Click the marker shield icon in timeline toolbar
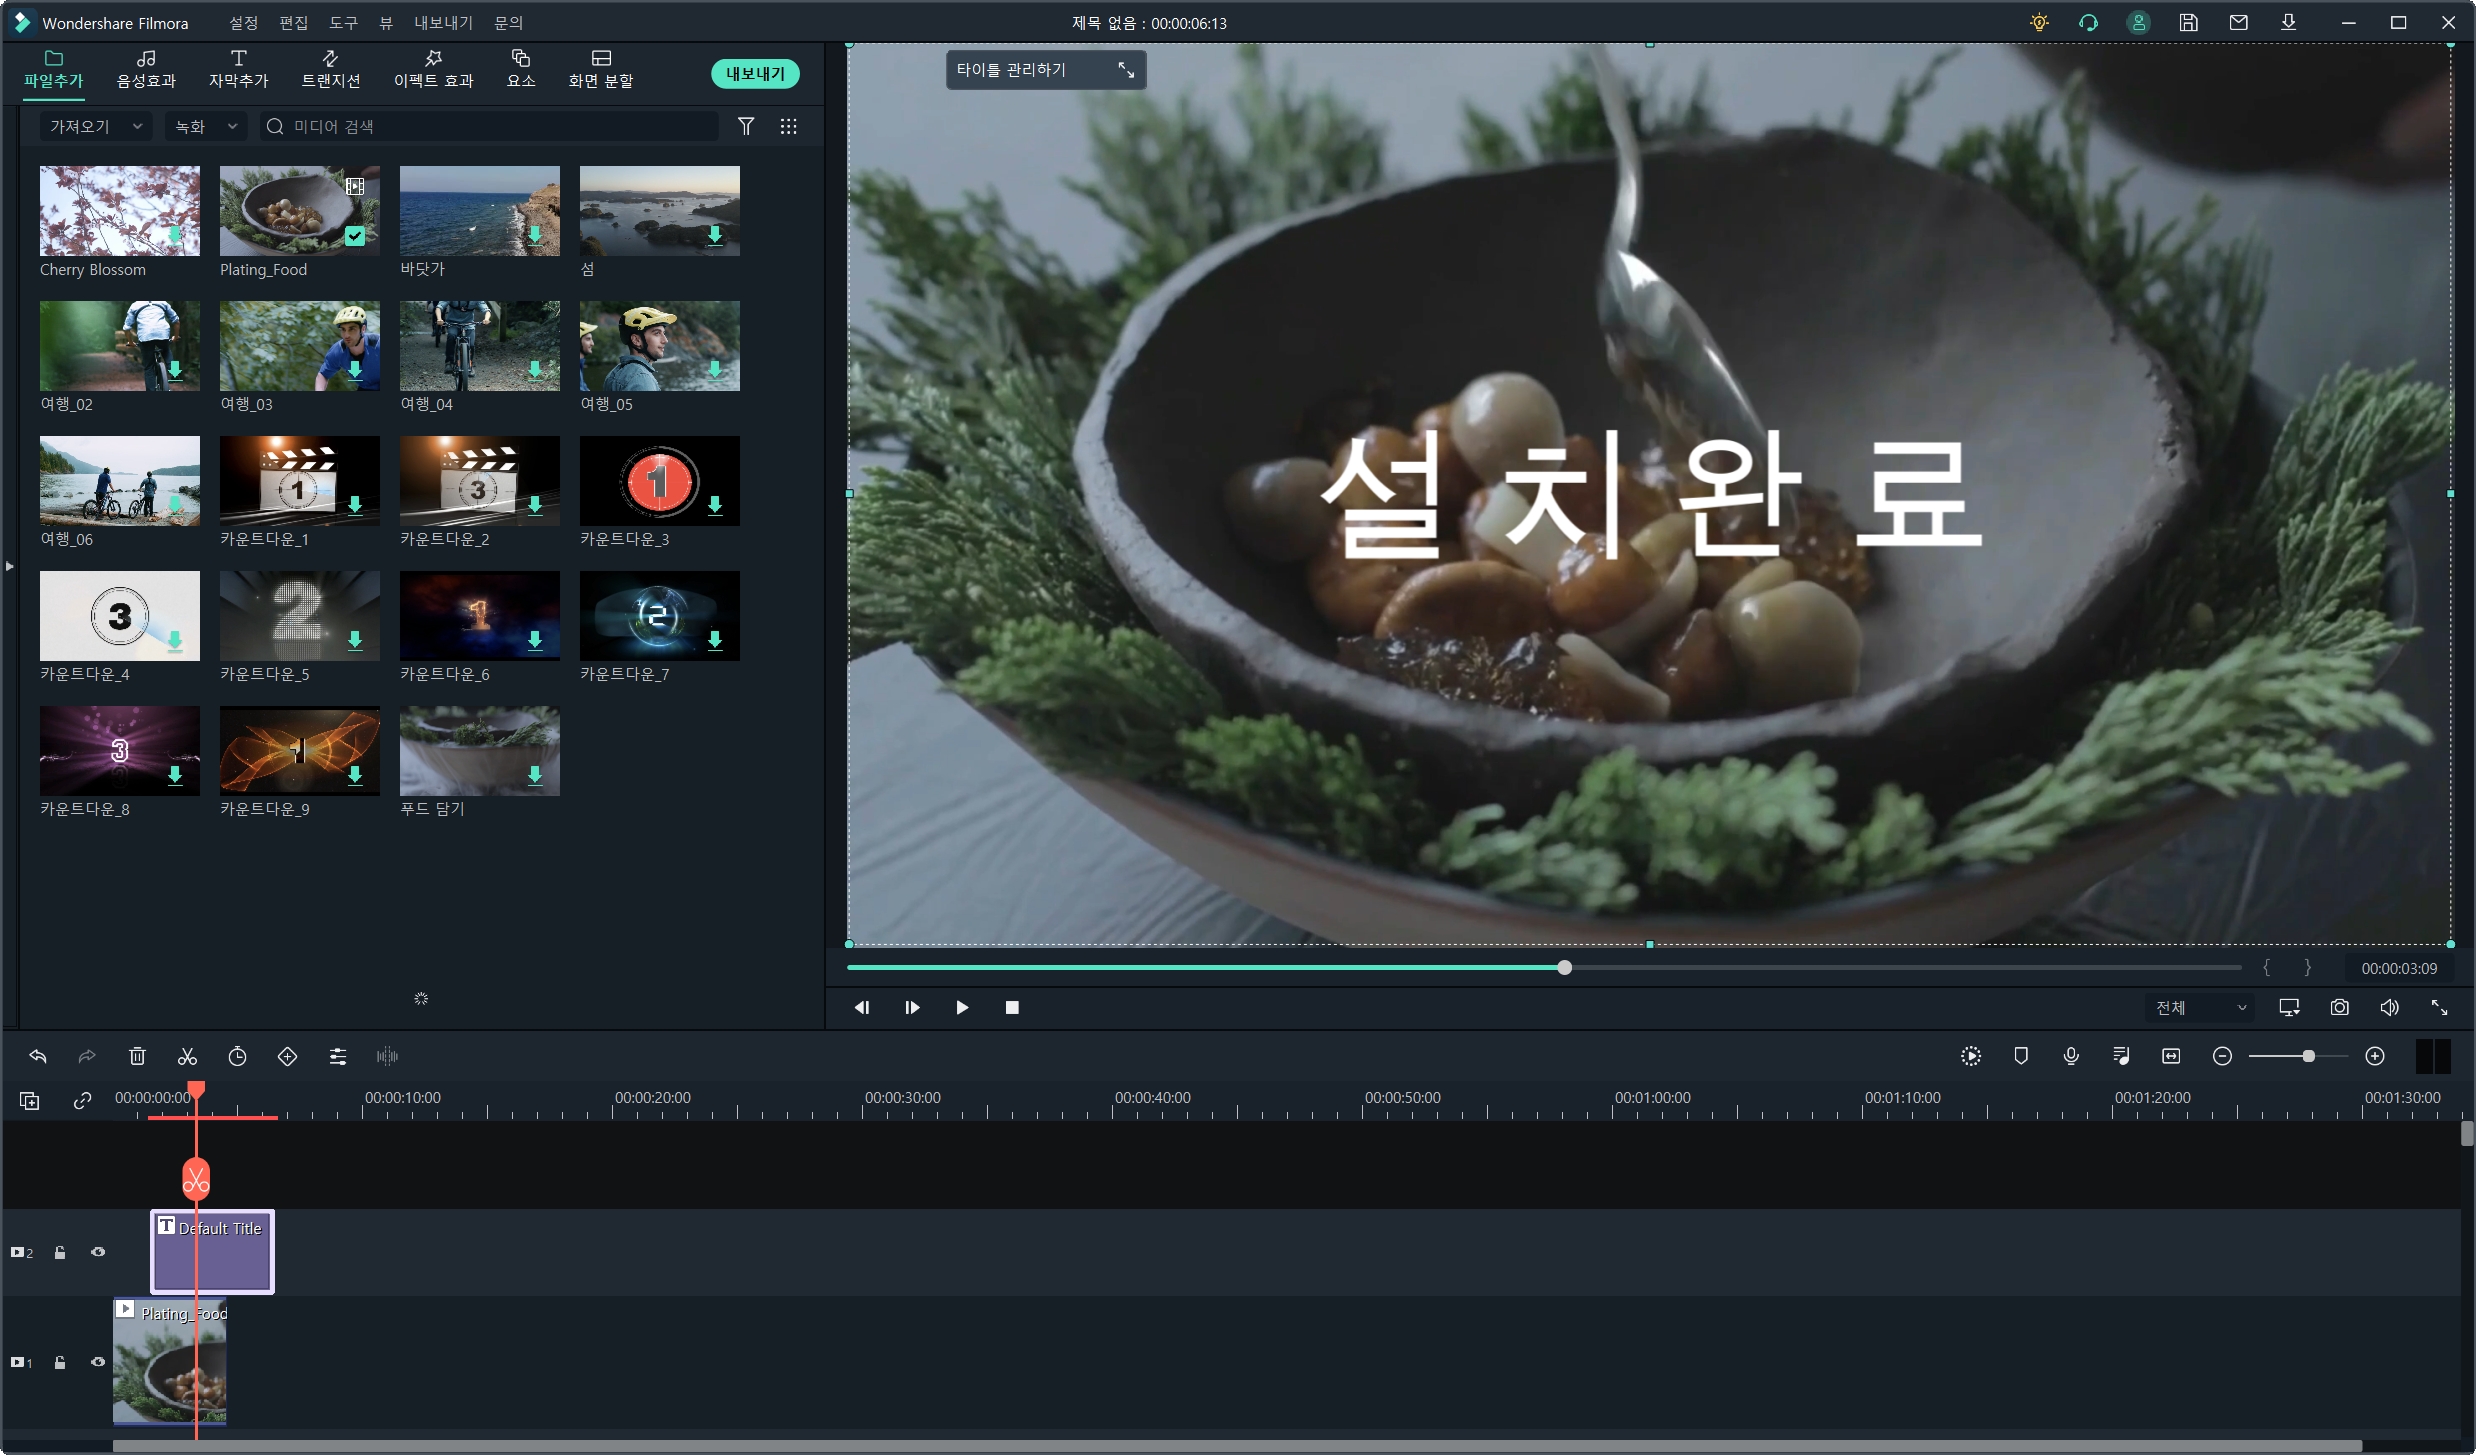 click(2021, 1056)
